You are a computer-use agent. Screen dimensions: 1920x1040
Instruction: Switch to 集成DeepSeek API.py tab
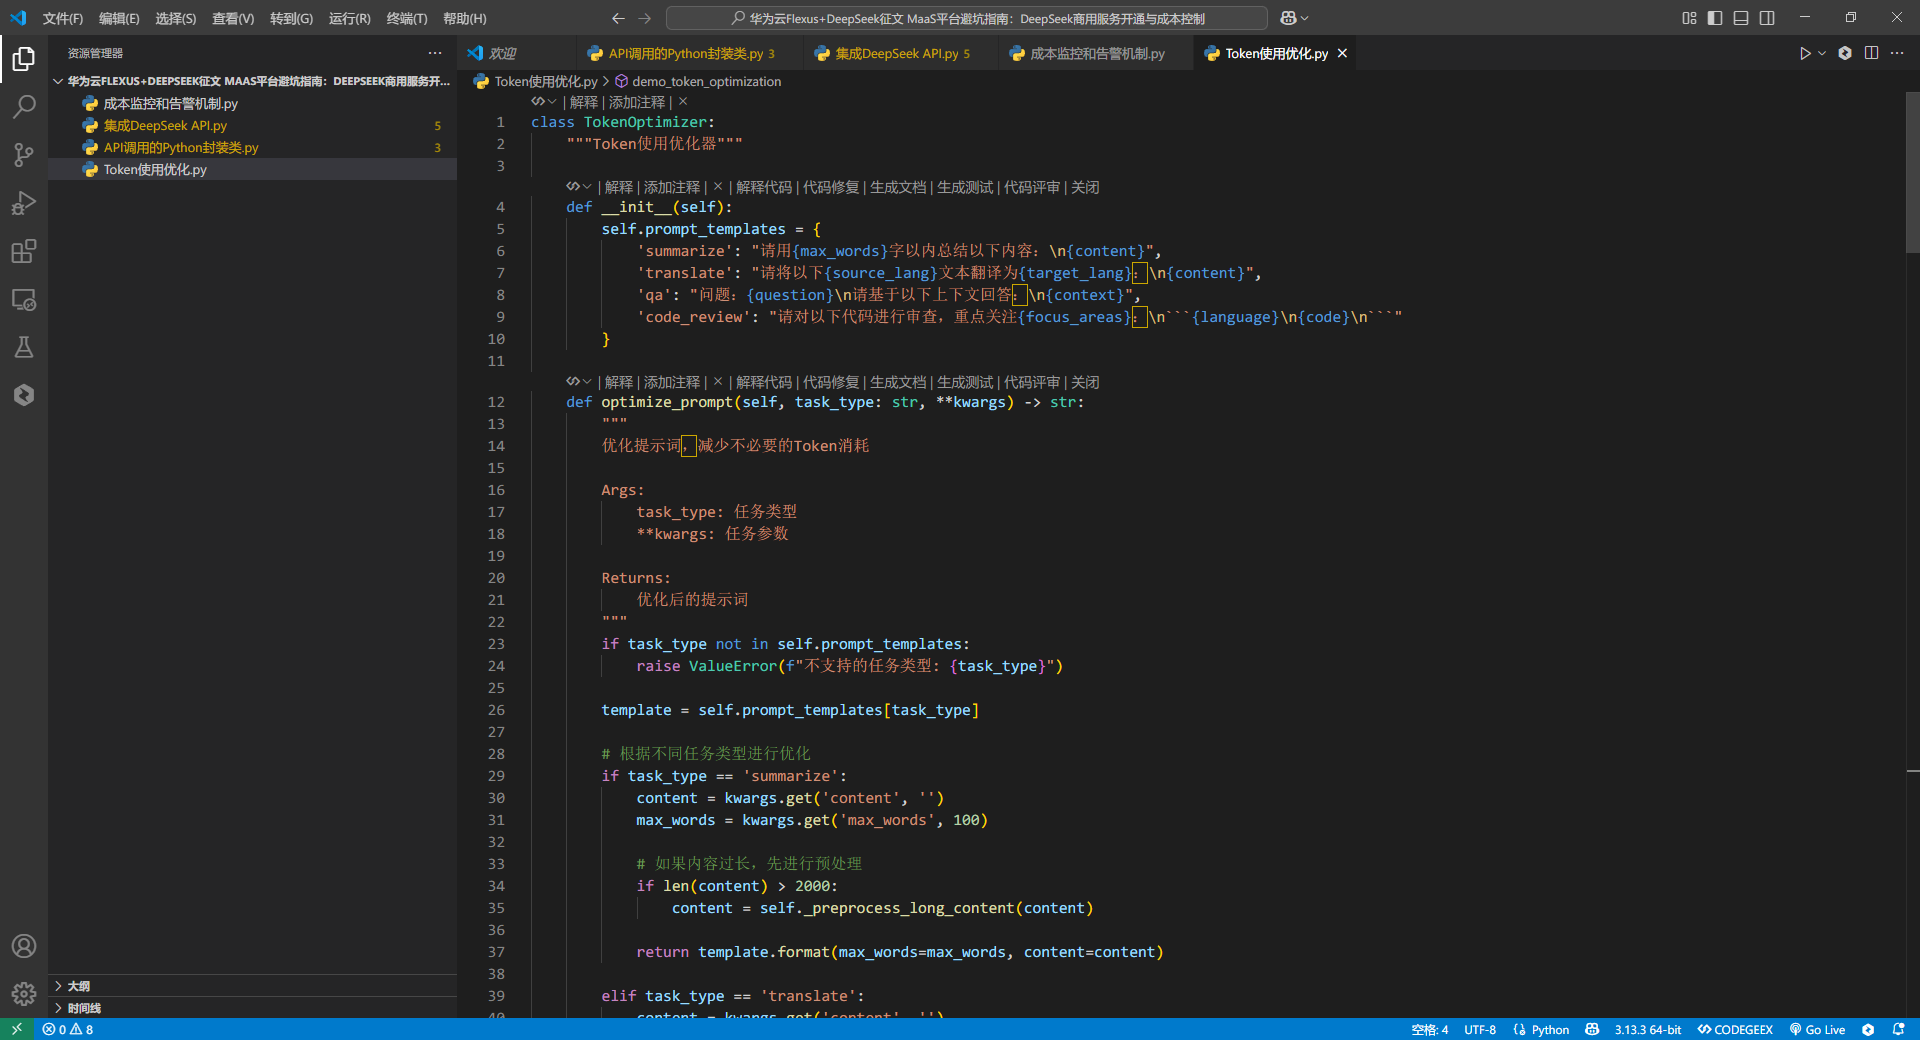(901, 53)
